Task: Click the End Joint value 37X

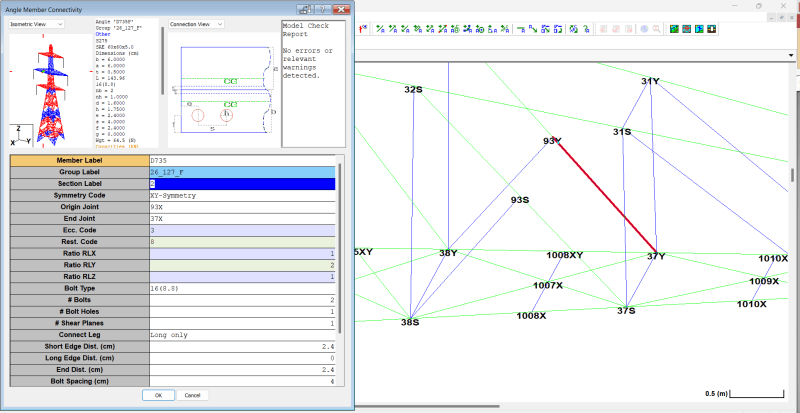Action: 242,218
